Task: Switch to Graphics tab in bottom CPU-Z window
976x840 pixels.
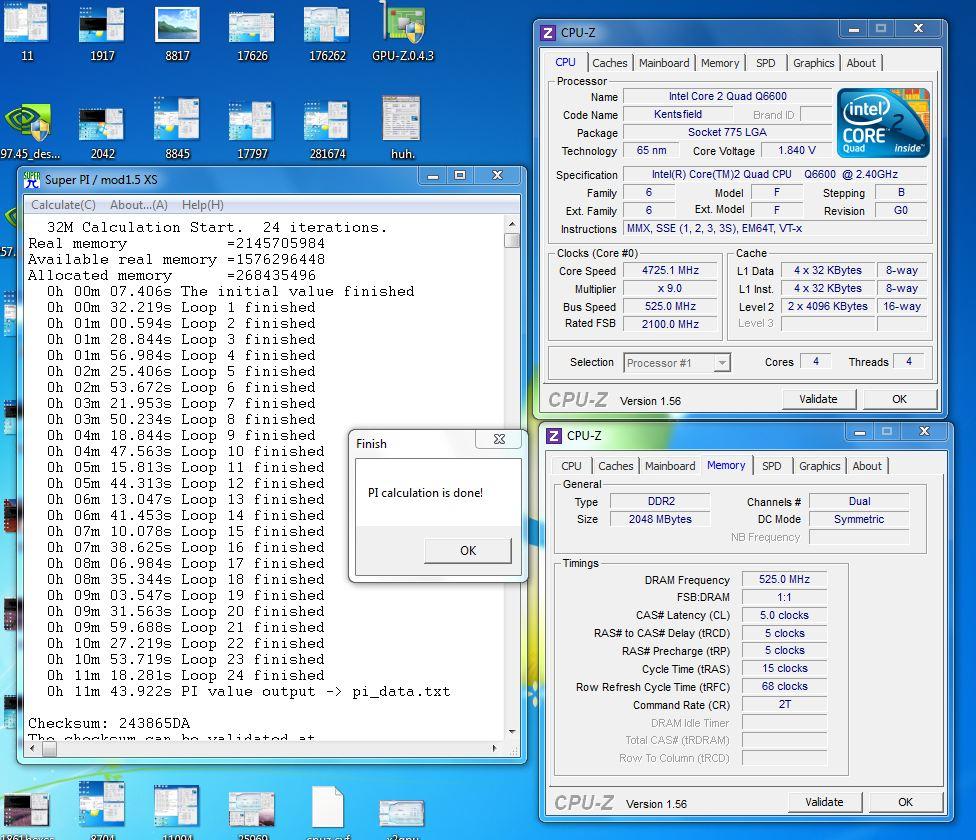Action: click(820, 466)
